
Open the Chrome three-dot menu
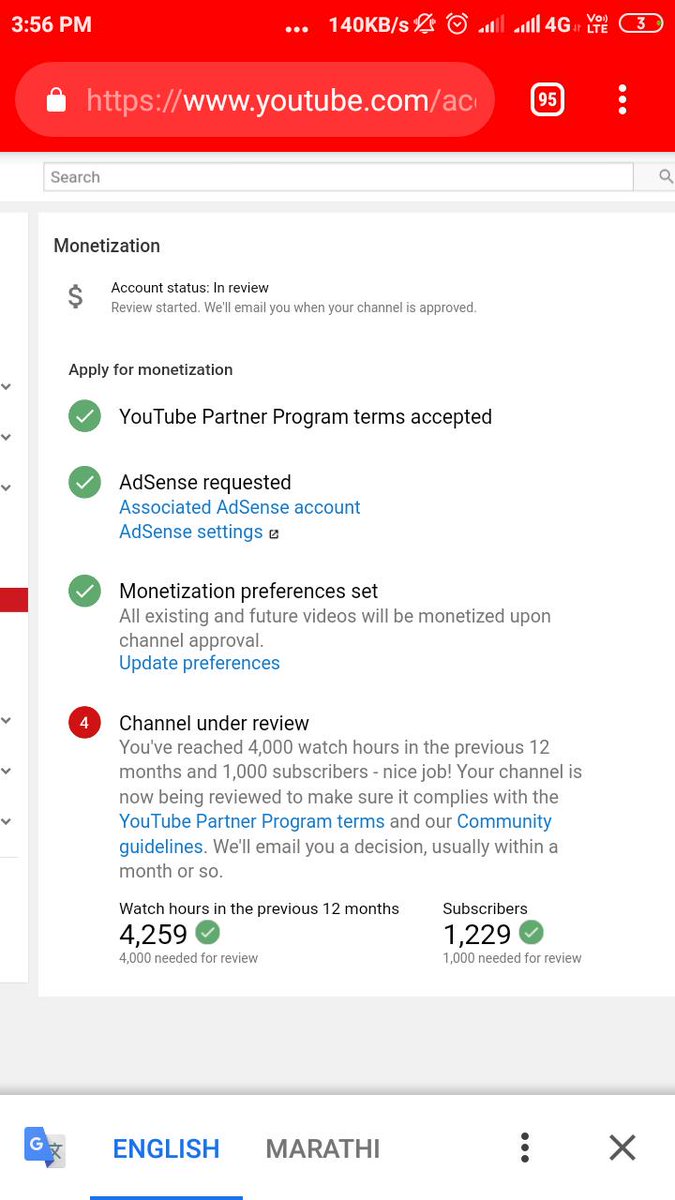[x=622, y=99]
